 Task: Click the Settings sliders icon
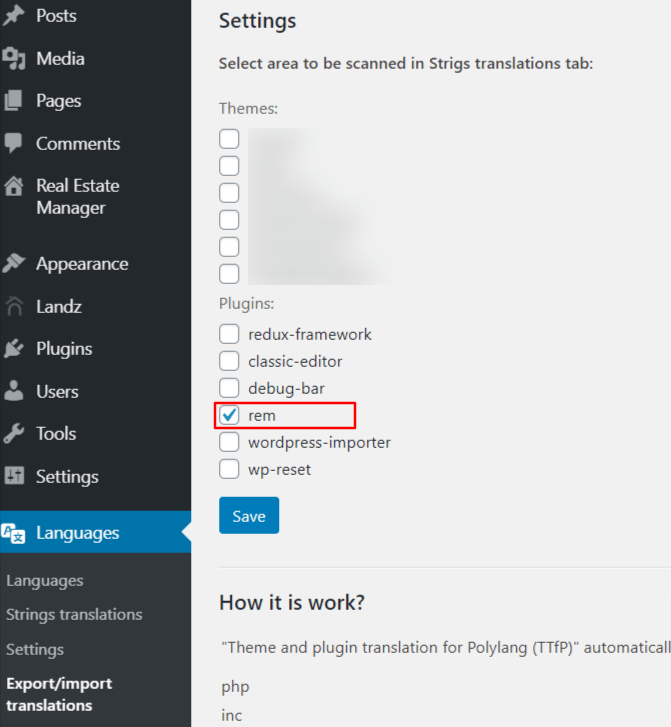click(x=14, y=476)
